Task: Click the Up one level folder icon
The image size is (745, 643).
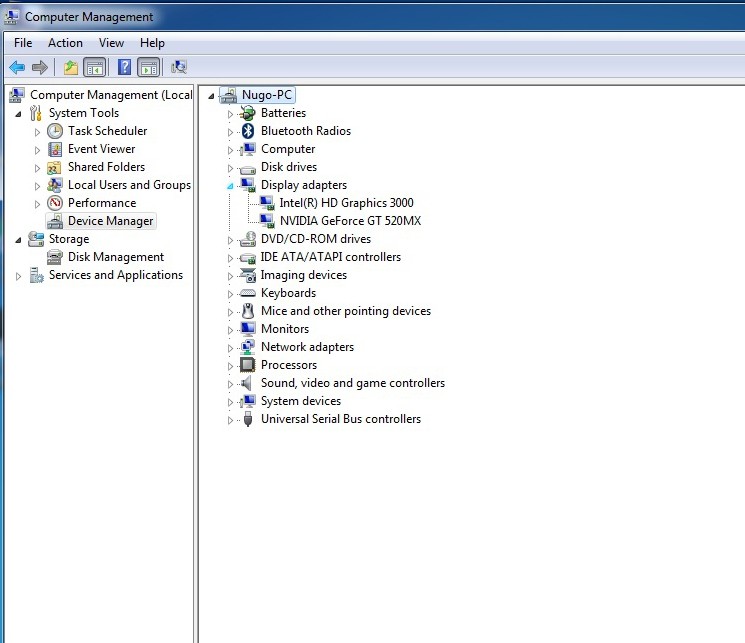Action: pyautogui.click(x=71, y=67)
